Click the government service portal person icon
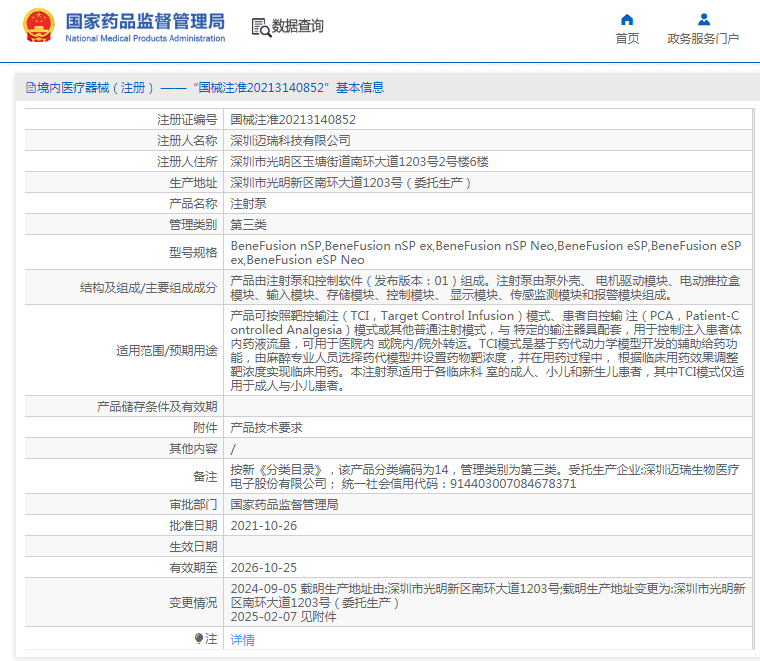This screenshot has width=760, height=661. pos(703,19)
